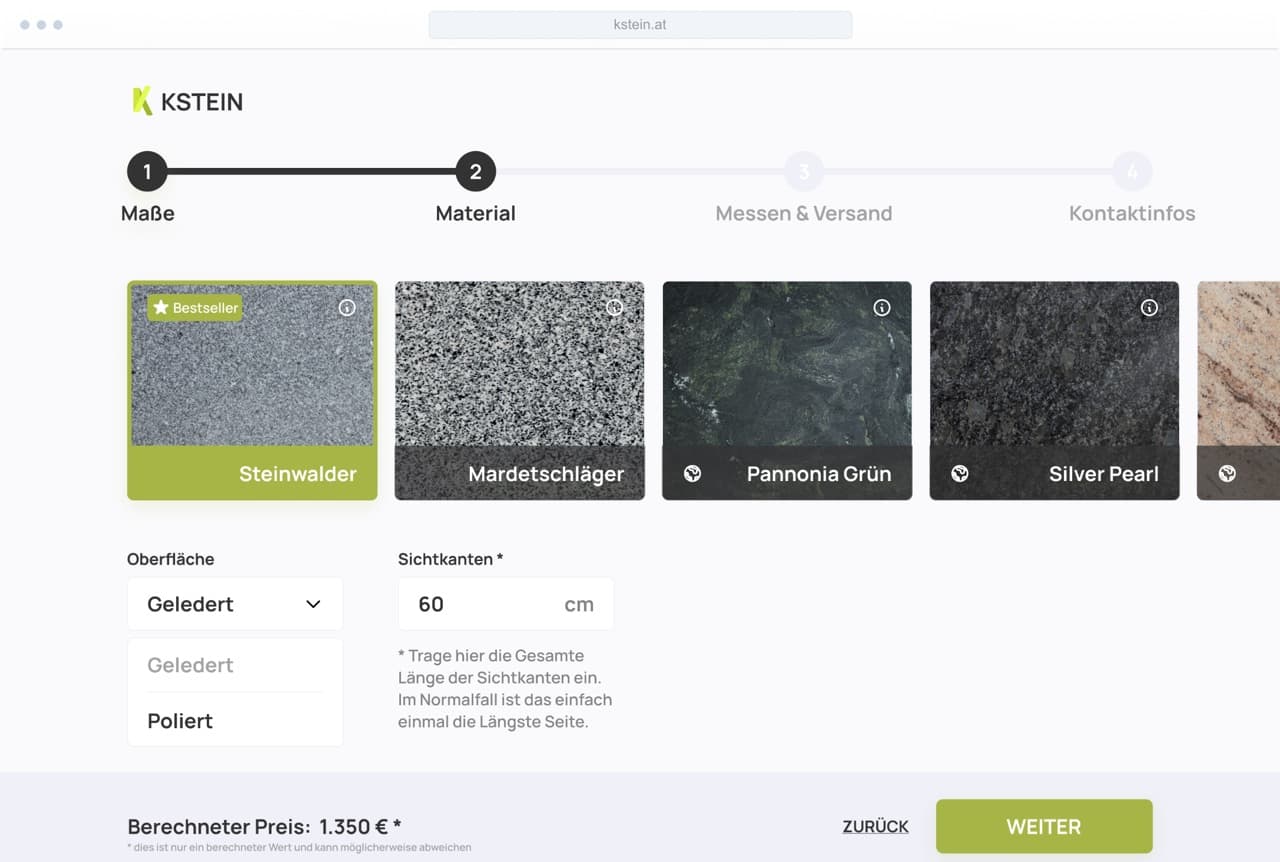The height and width of the screenshot is (862, 1280).
Task: Expand the Oberfläche dropdown chevron
Action: coord(313,604)
